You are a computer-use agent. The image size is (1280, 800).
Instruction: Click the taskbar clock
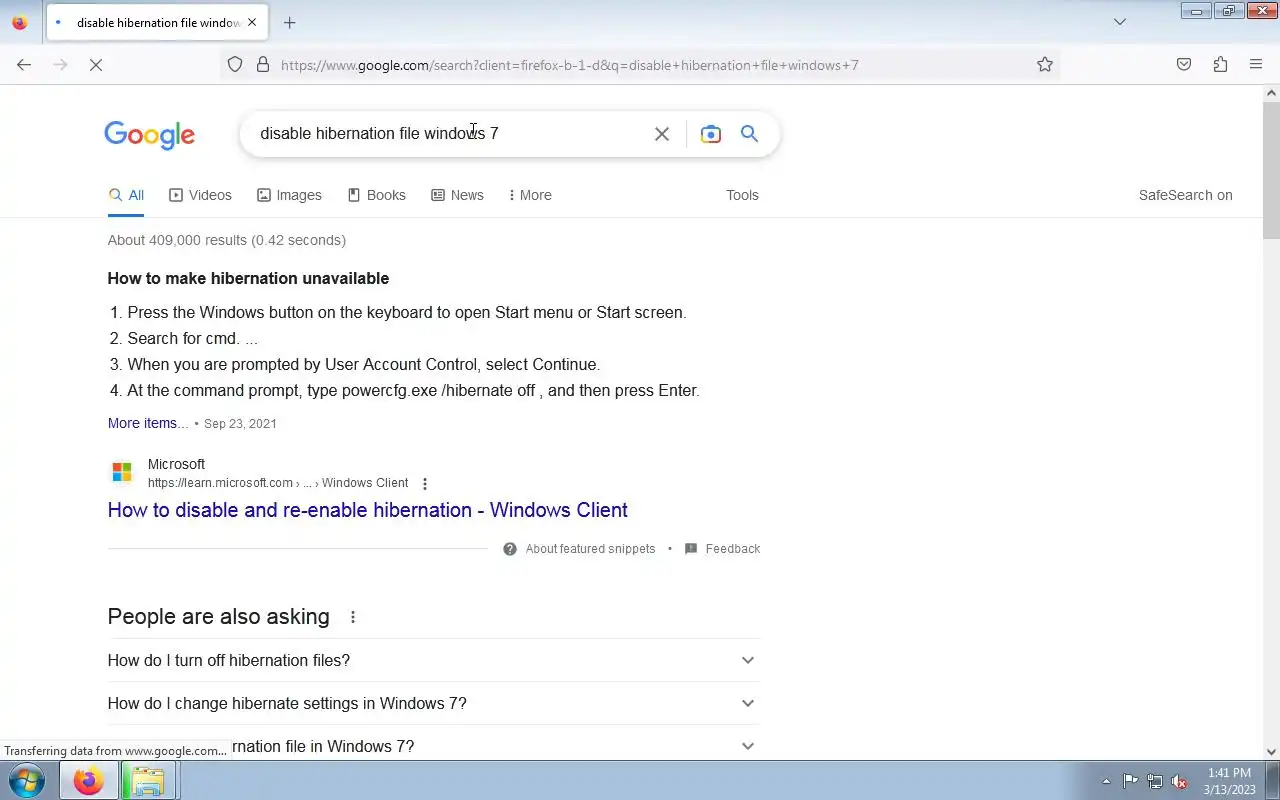pos(1229,781)
